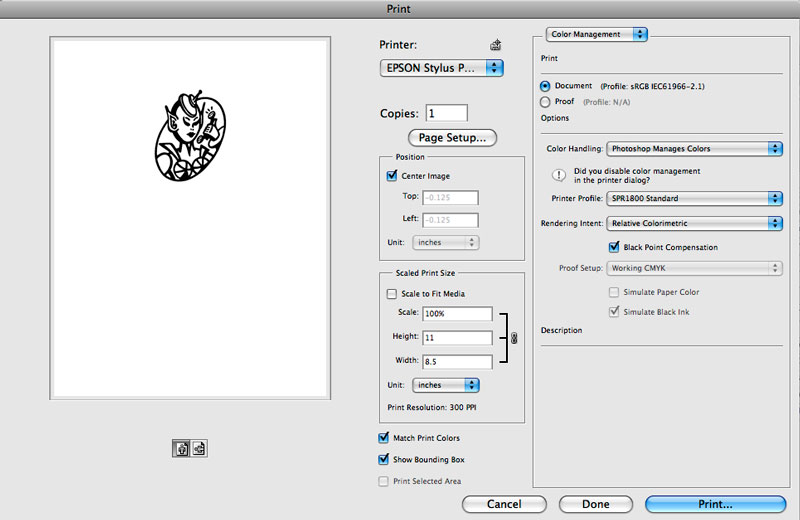The width and height of the screenshot is (800, 520).
Task: Click the printer icon beside Printer label
Action: click(x=494, y=45)
